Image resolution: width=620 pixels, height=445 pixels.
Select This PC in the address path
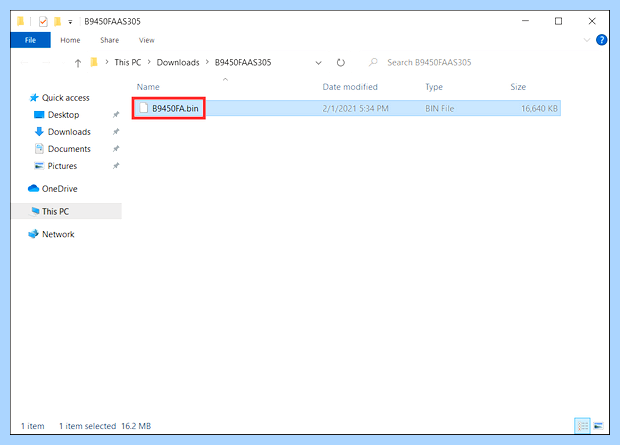point(128,62)
